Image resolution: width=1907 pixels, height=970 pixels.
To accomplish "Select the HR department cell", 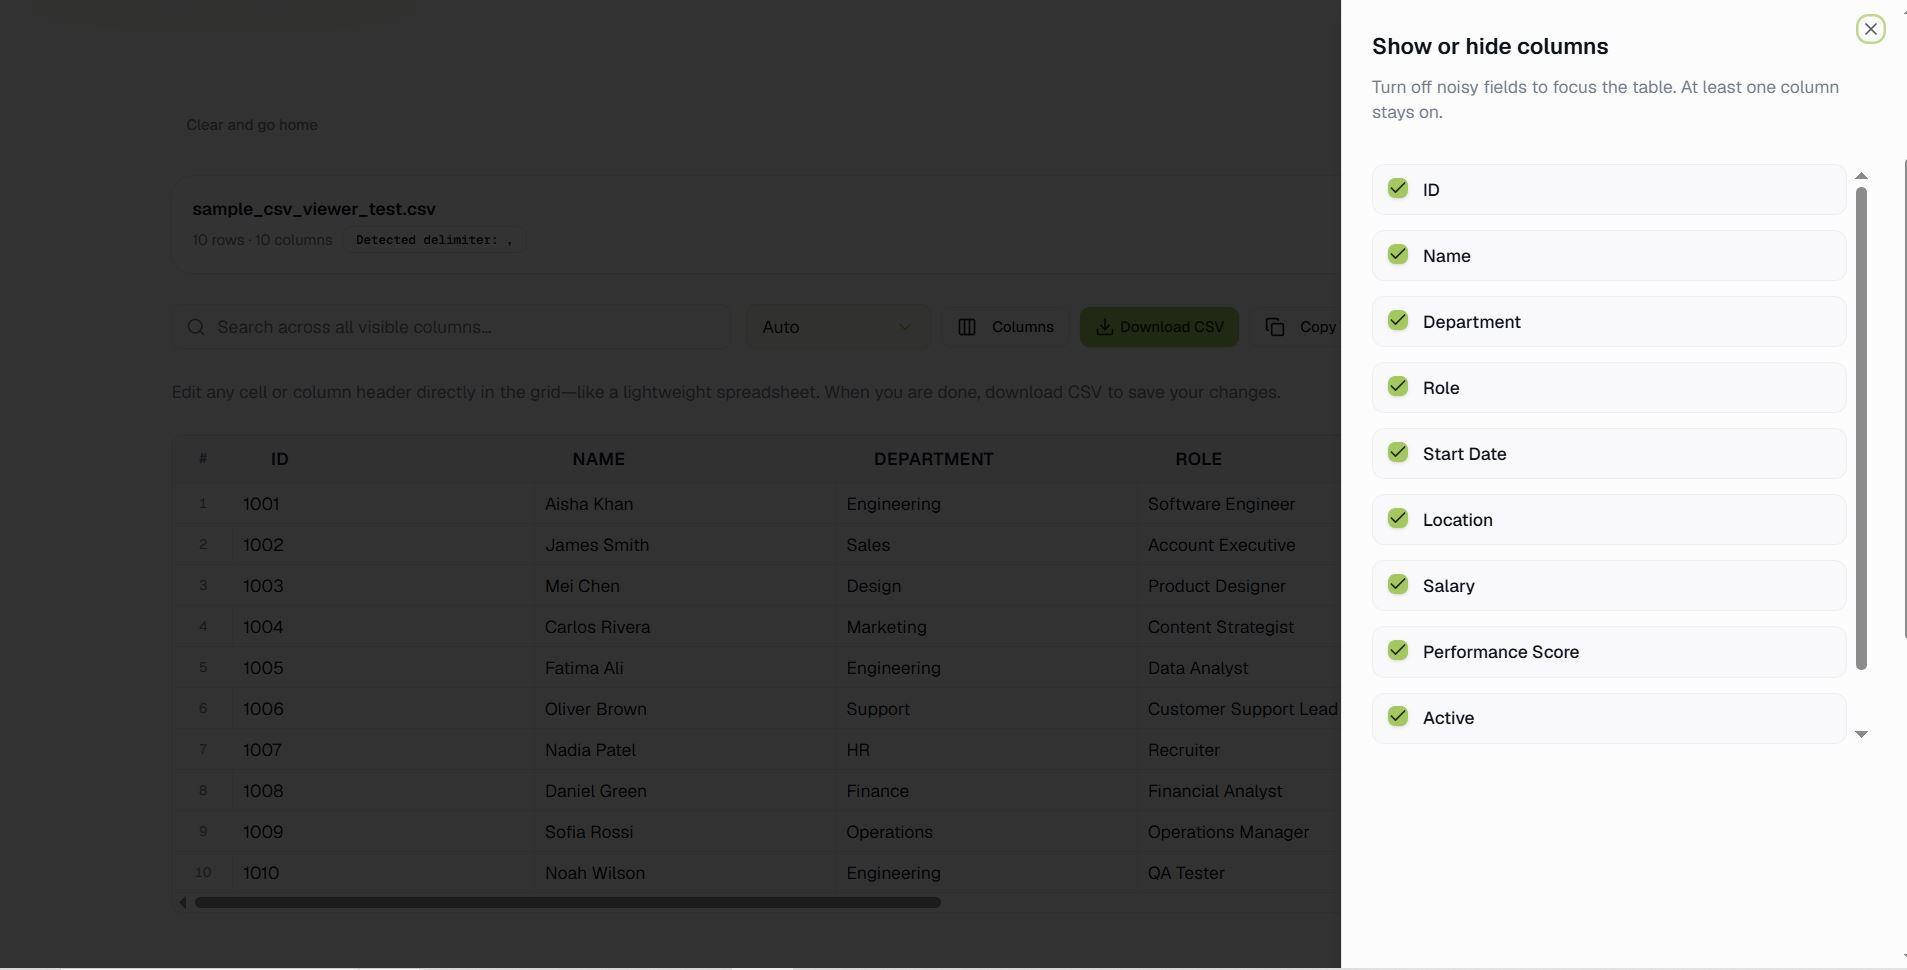I will coord(987,750).
